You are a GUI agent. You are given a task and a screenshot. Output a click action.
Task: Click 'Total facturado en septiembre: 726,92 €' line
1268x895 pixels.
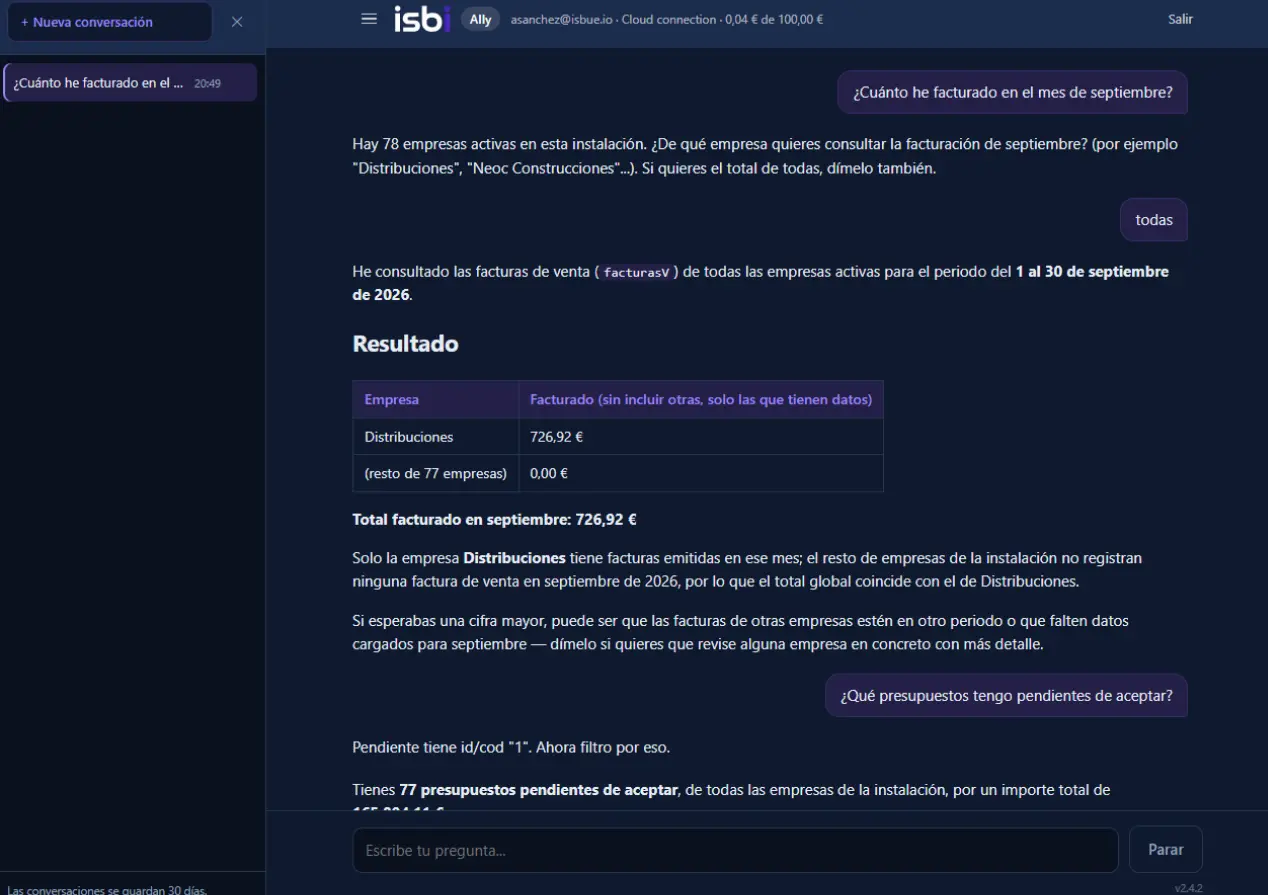tap(495, 520)
